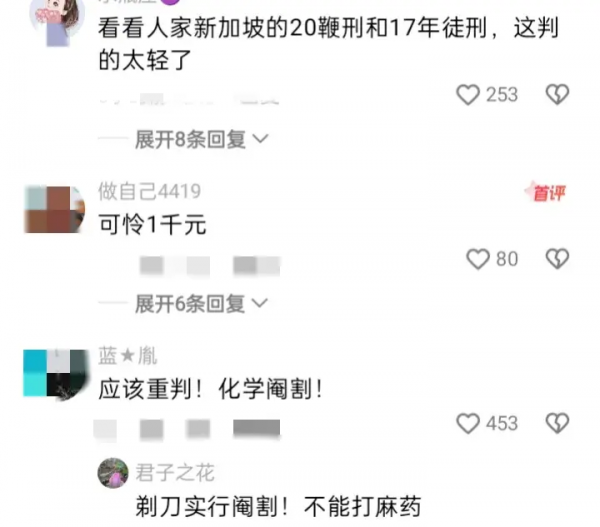Image resolution: width=600 pixels, height=527 pixels.
Task: Dislike the 应该重判！化学阉割 comment
Action: point(557,423)
